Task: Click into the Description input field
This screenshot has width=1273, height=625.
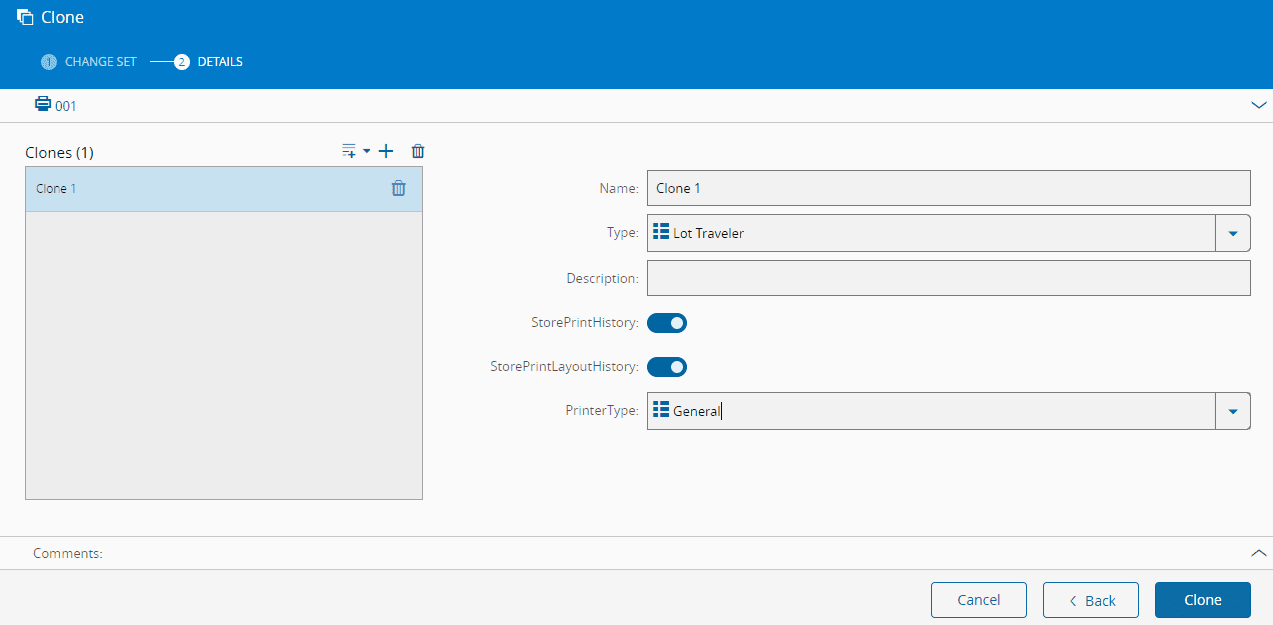Action: tap(948, 278)
